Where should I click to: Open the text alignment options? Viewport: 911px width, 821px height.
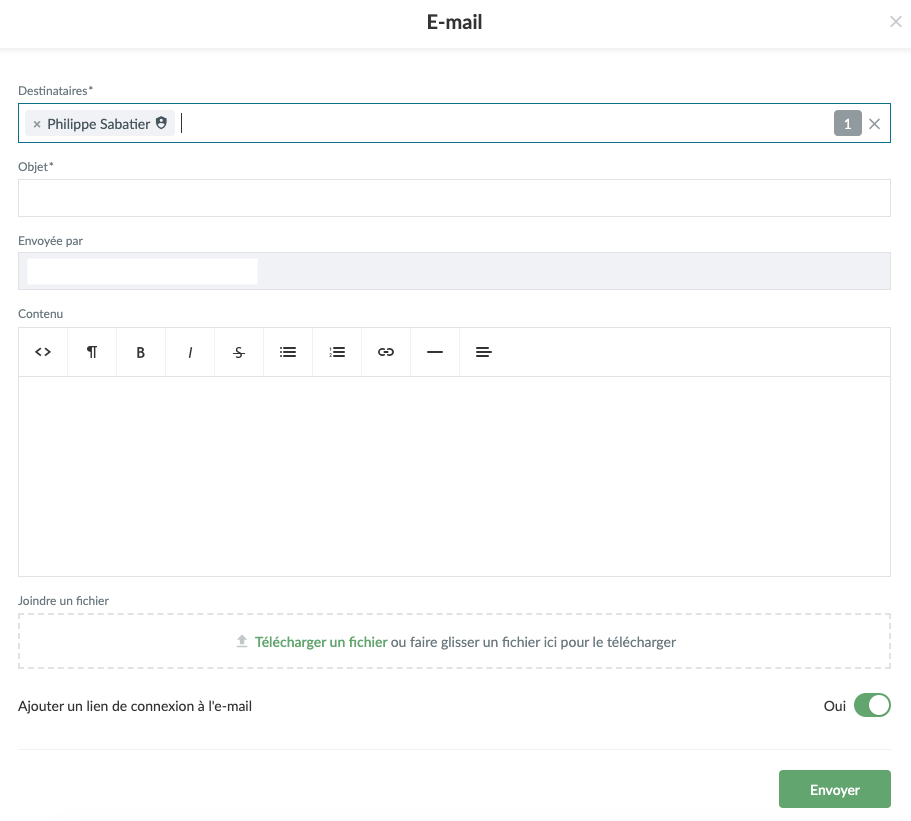[x=484, y=352]
